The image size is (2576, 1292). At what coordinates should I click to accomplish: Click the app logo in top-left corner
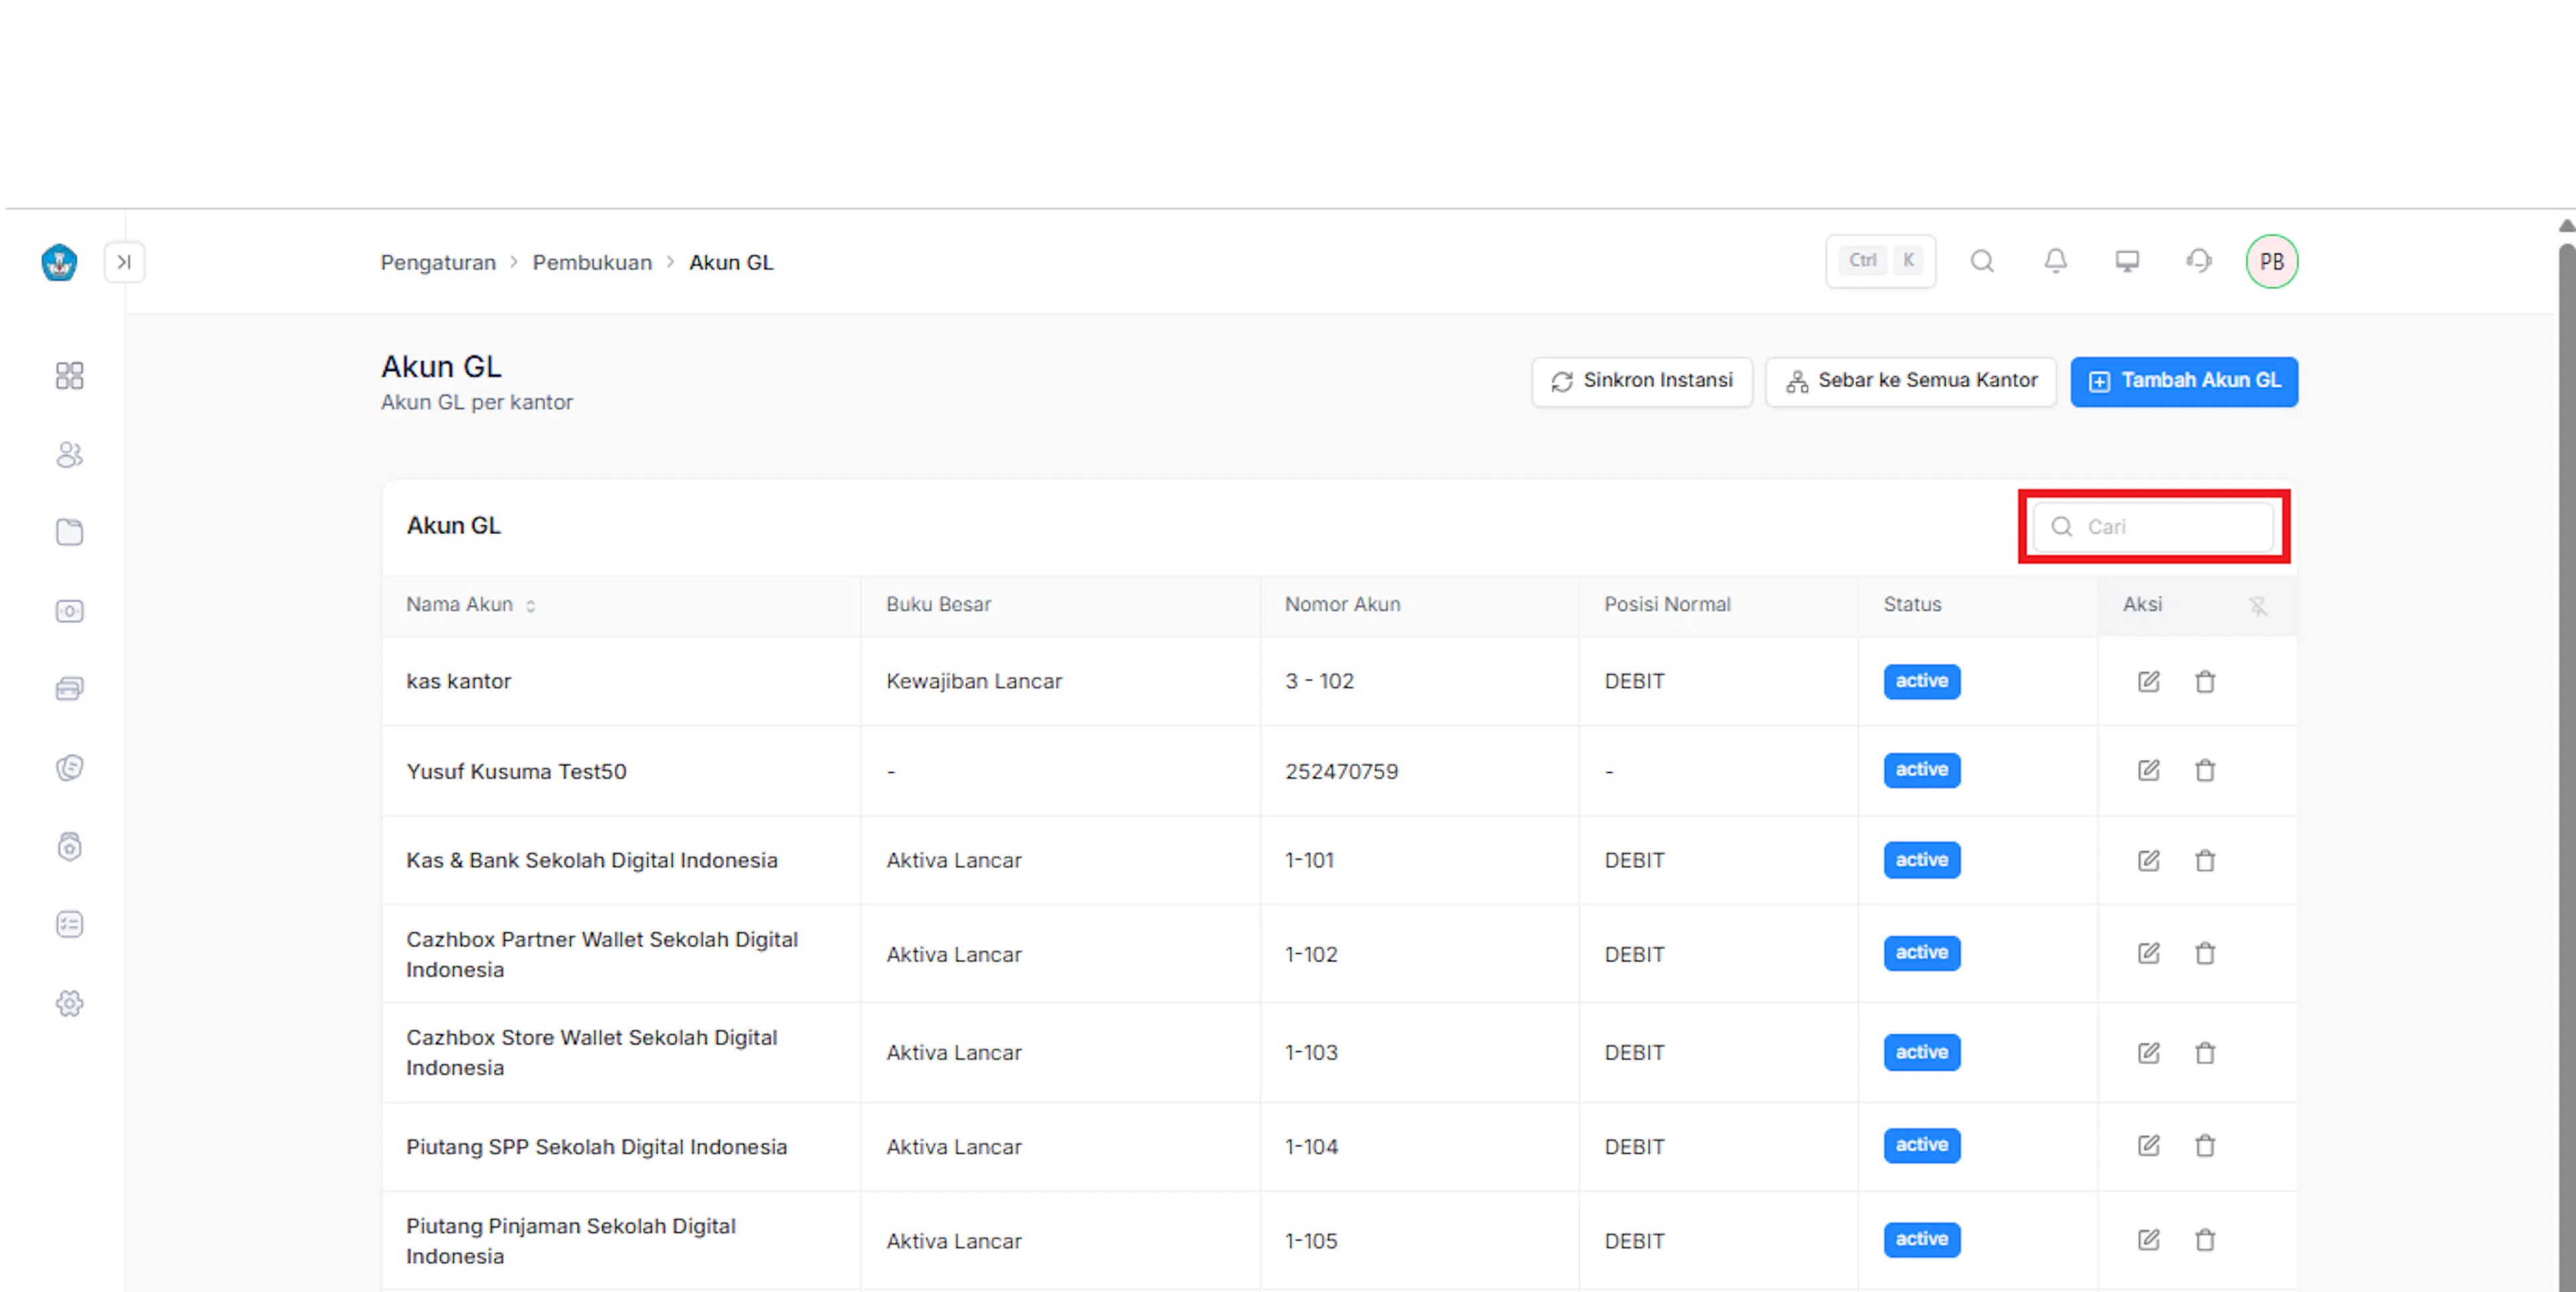pos(59,262)
